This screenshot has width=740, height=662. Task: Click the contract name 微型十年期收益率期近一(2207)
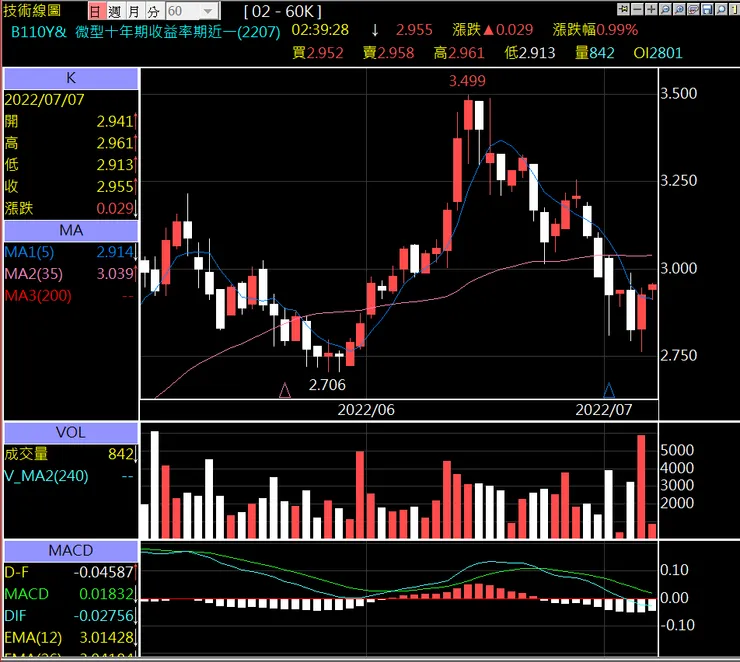pos(177,32)
